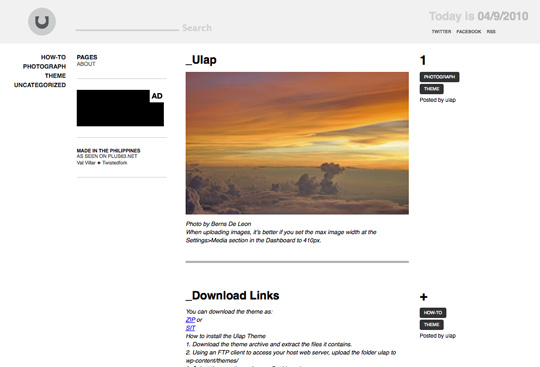The width and height of the screenshot is (540, 367).
Task: Click 'Val Villar' credit text
Action: tap(86, 163)
